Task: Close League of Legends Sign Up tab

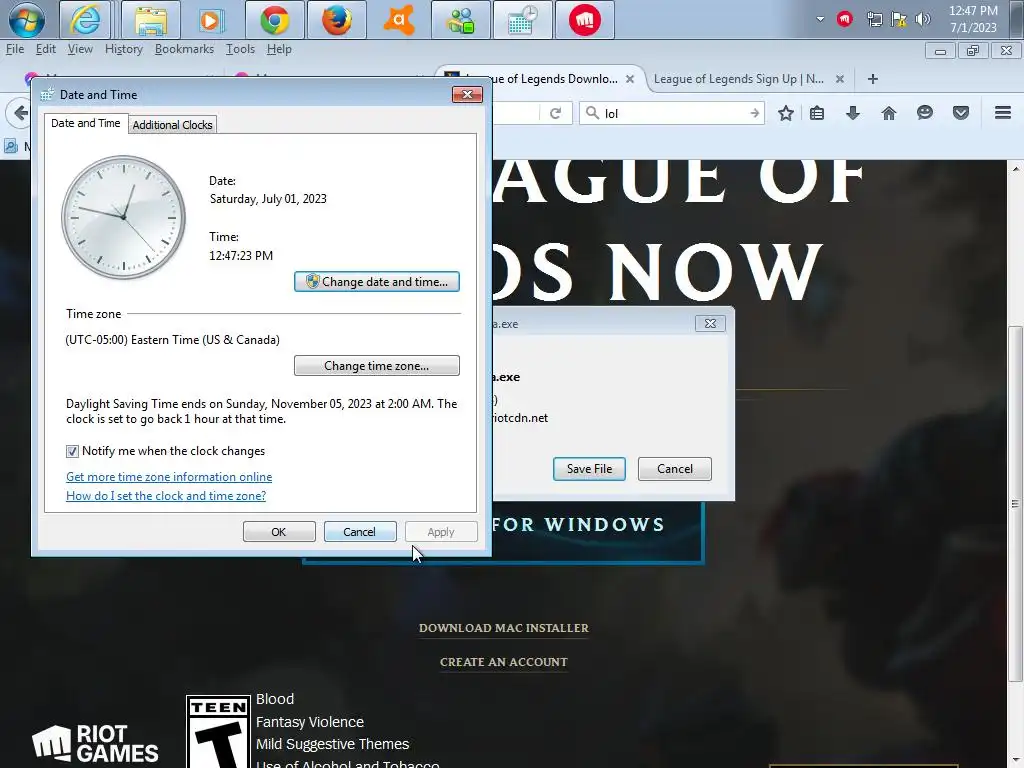Action: 840,79
